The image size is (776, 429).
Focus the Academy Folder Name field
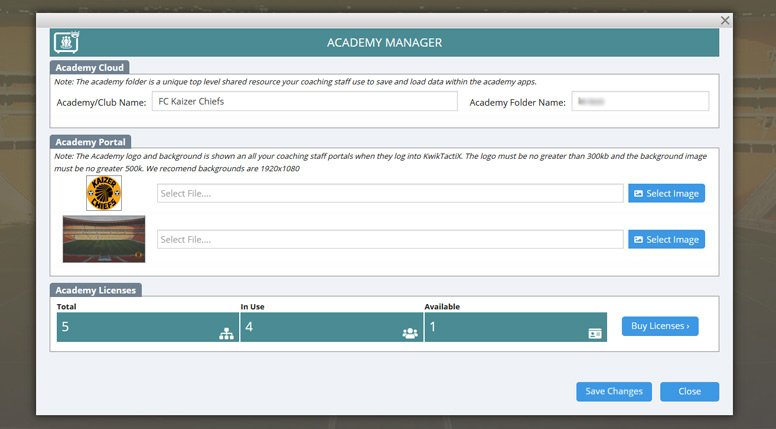[639, 101]
